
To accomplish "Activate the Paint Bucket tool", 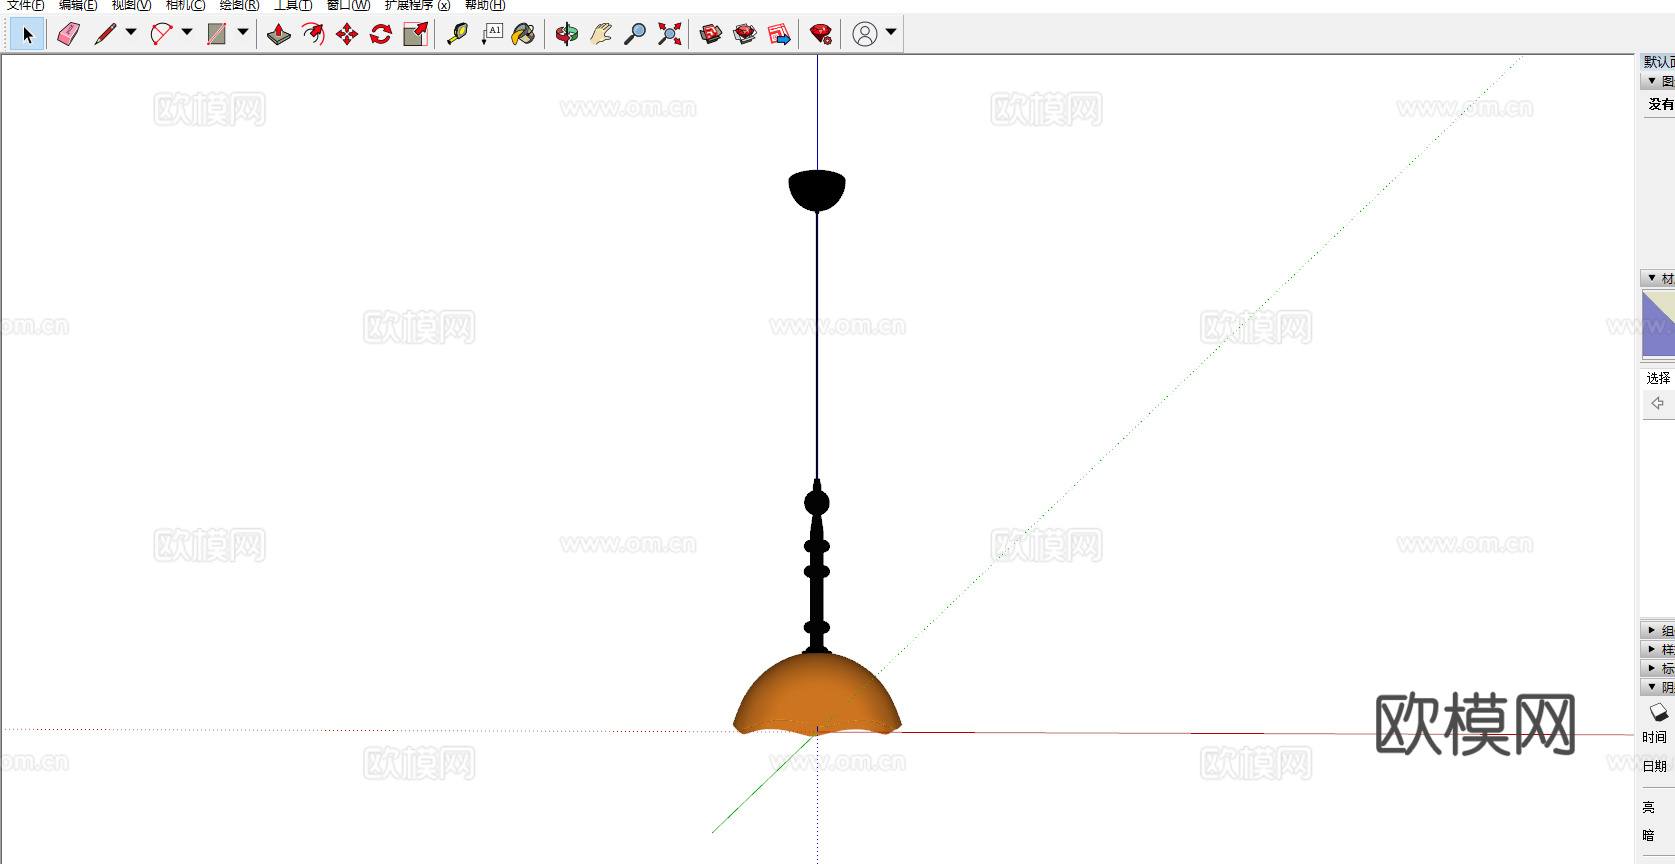I will (523, 35).
